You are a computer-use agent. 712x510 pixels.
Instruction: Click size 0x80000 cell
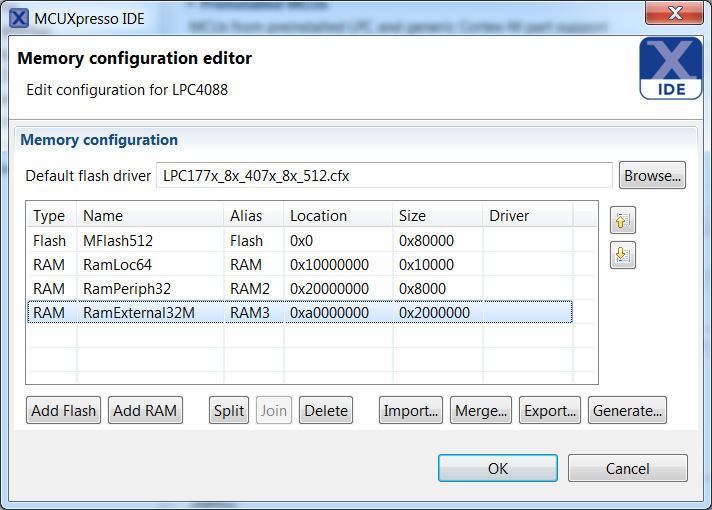(x=438, y=241)
